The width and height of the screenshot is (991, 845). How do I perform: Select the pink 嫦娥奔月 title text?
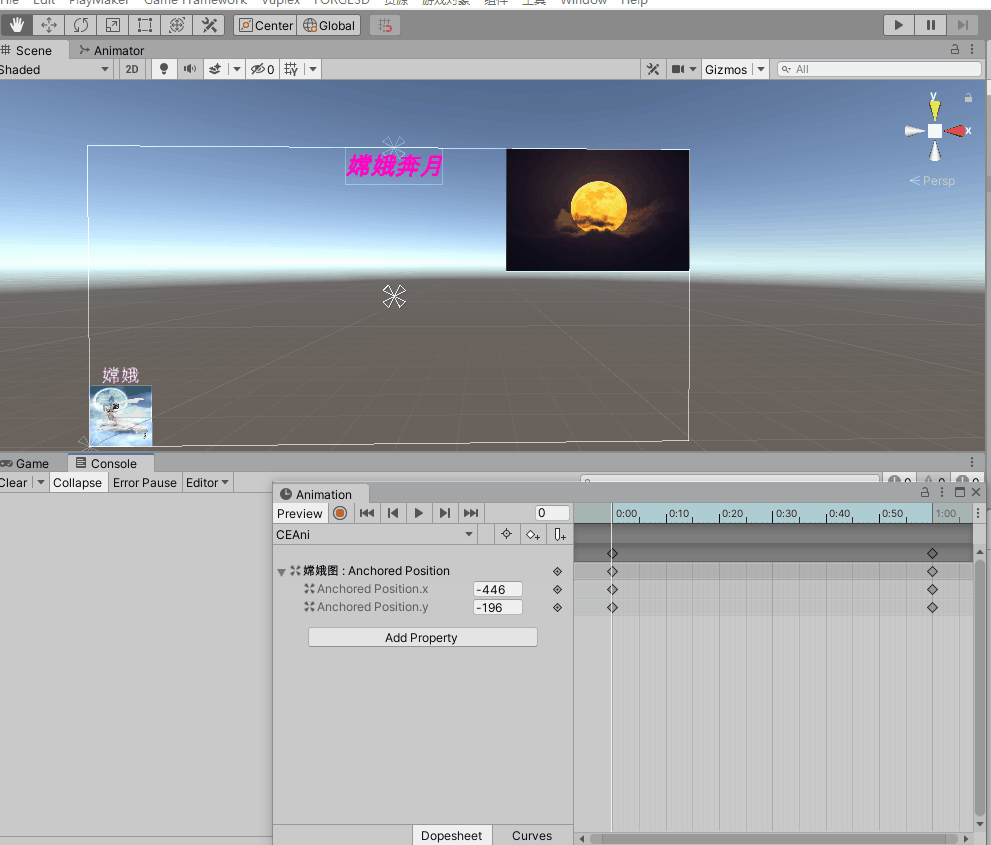(394, 166)
